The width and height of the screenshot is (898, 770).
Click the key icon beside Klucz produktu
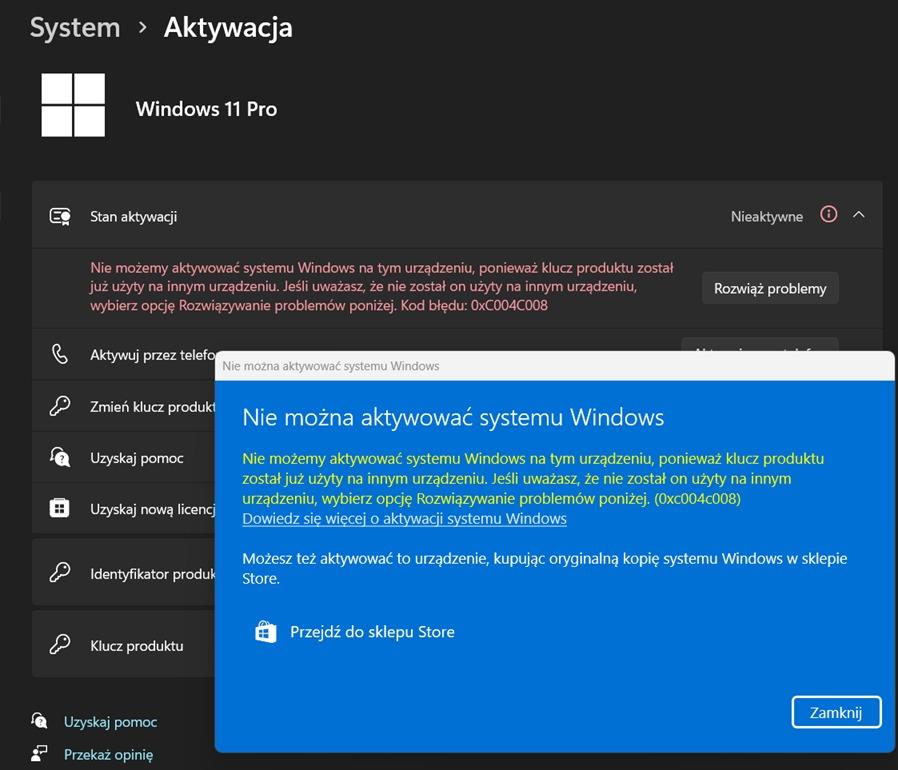(x=60, y=645)
